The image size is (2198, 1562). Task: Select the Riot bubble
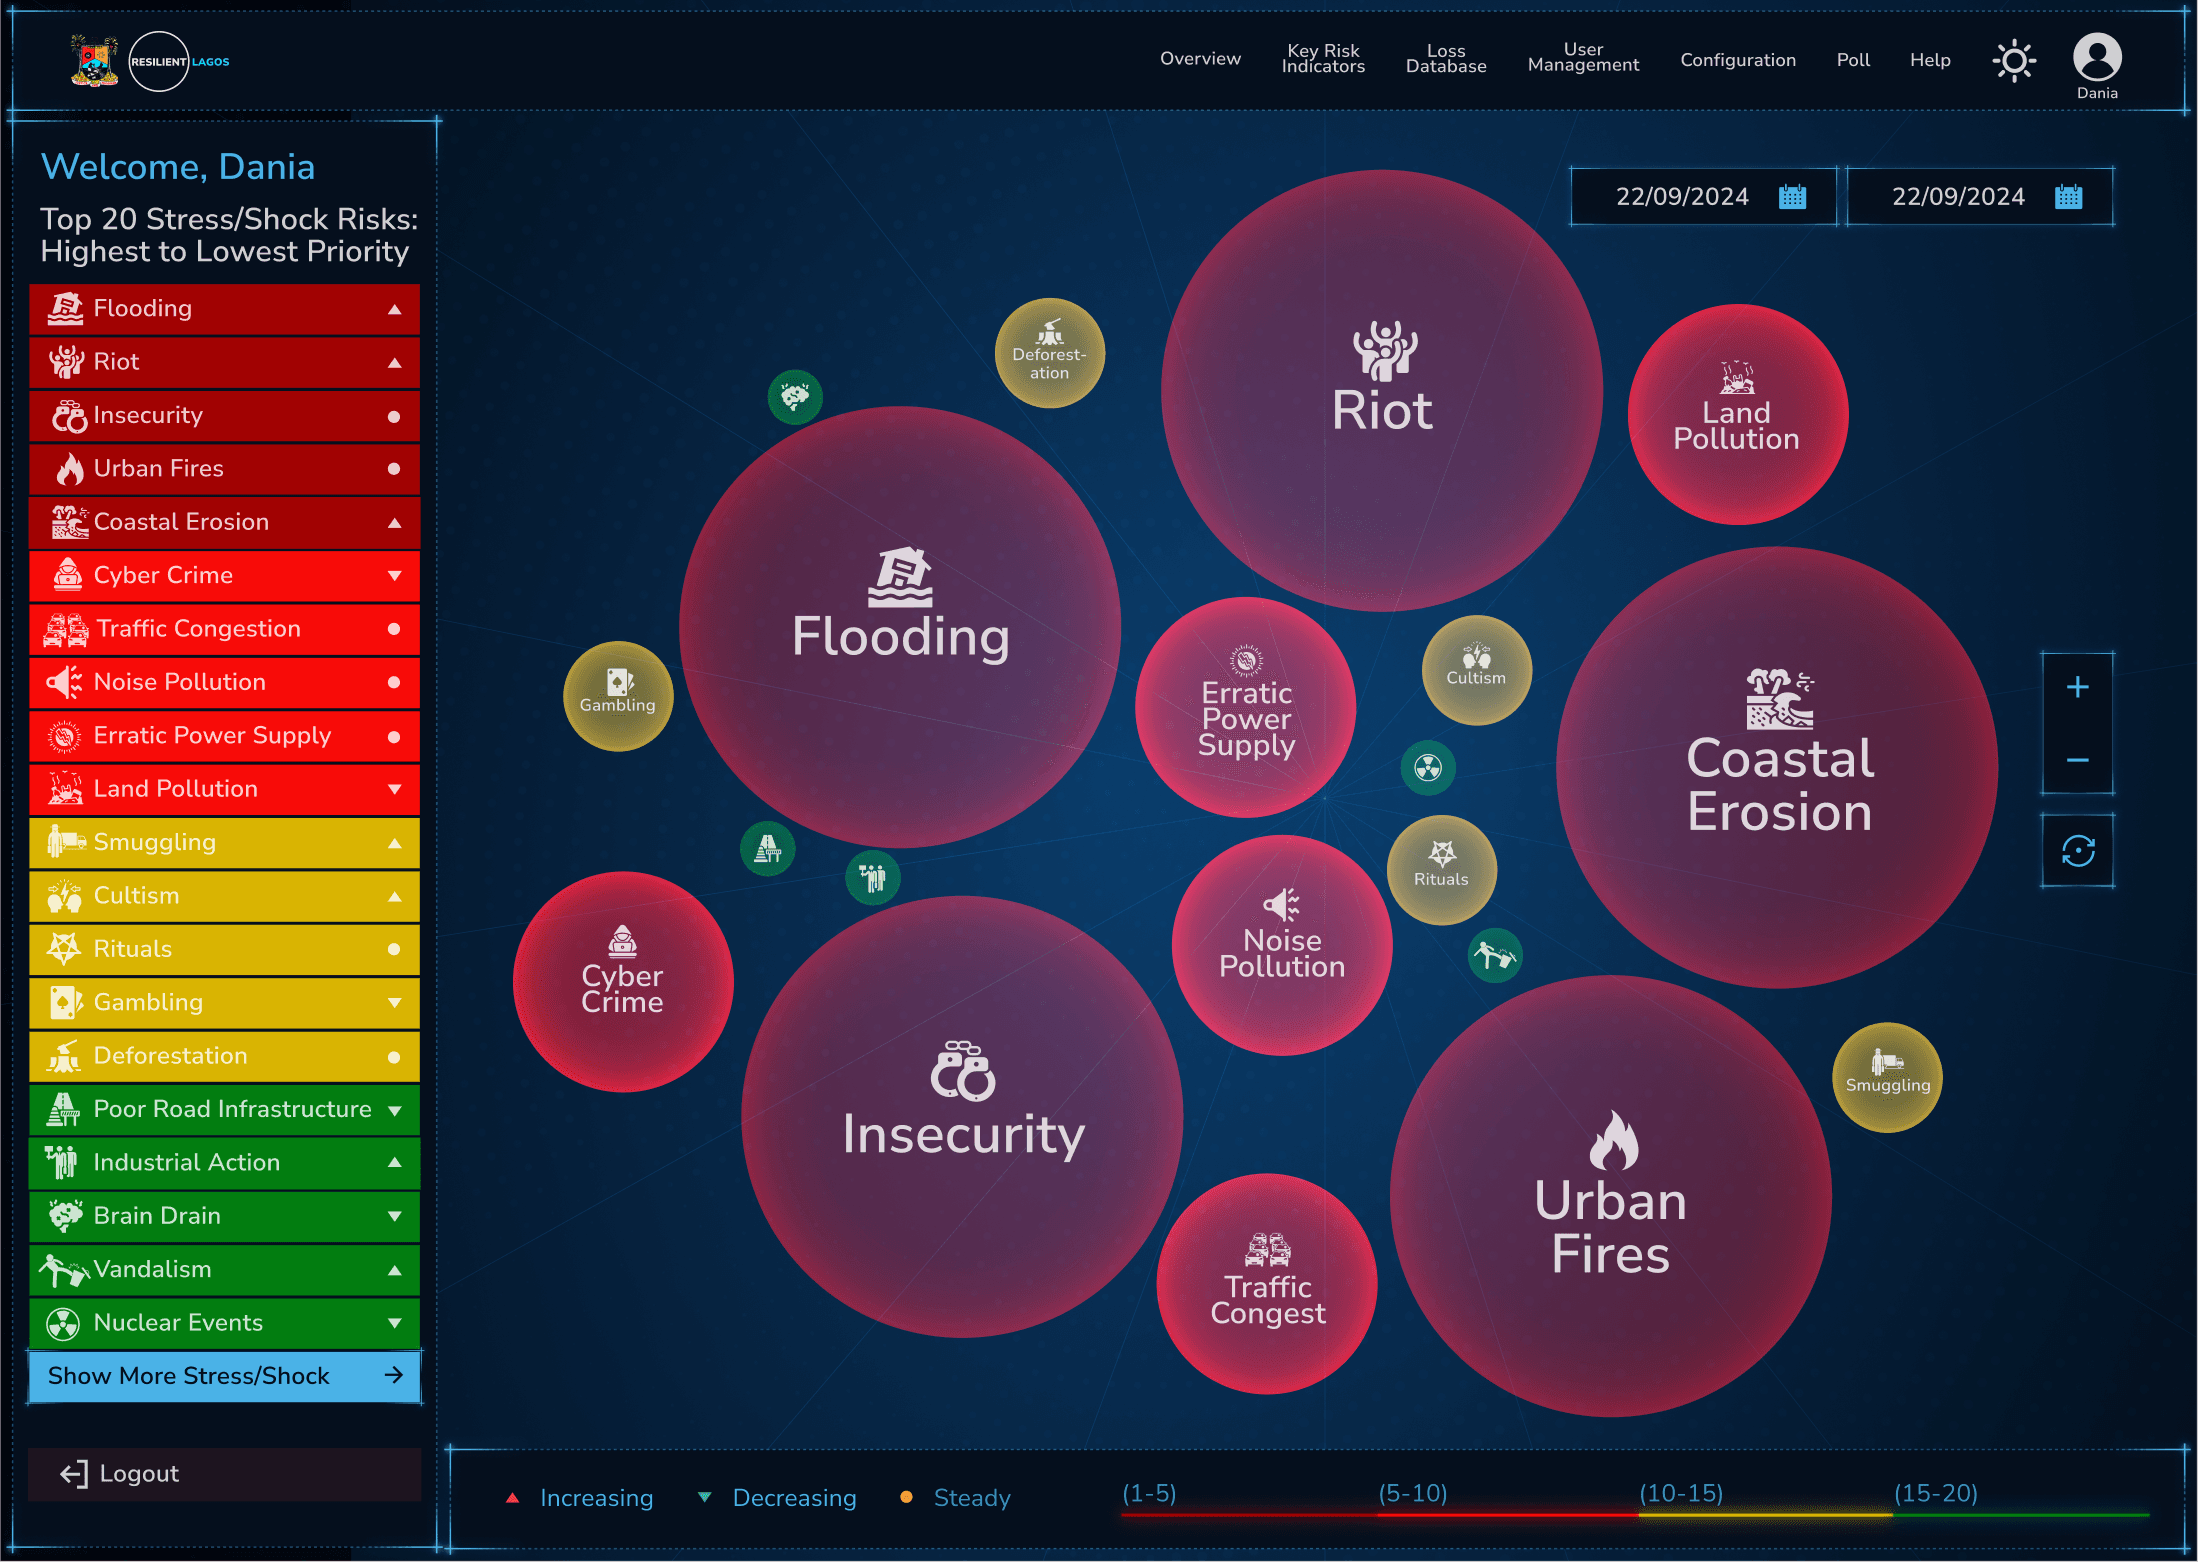click(x=1382, y=390)
